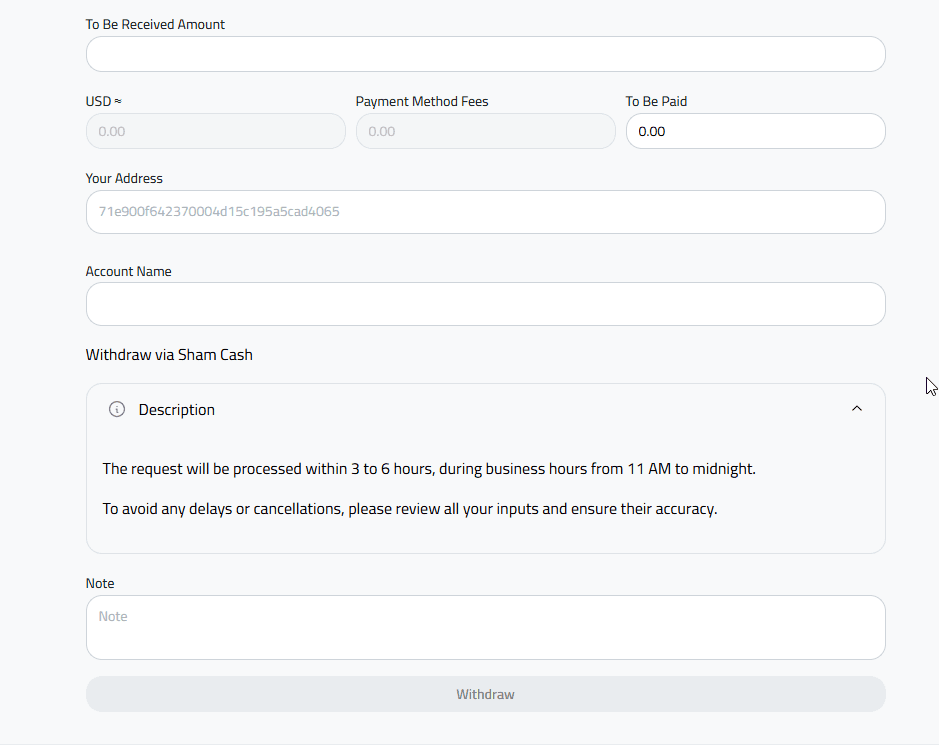This screenshot has height=750, width=939.
Task: Click the 'Your Address' label
Action: pyautogui.click(x=124, y=179)
